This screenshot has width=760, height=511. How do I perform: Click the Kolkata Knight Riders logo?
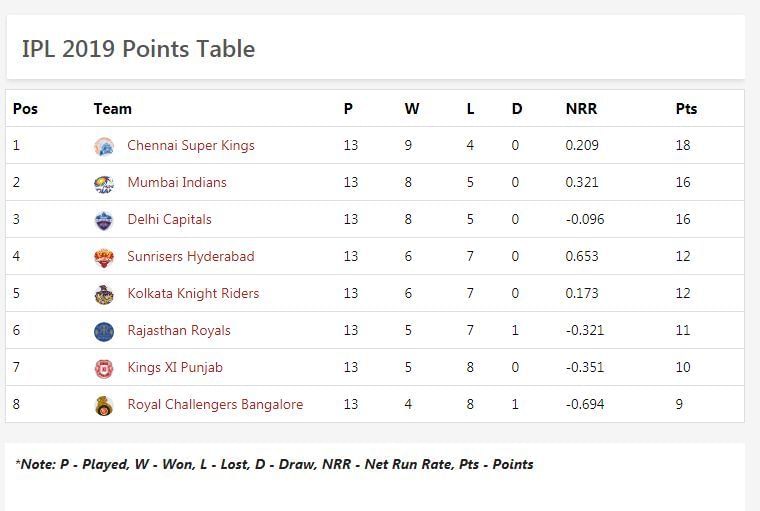click(104, 294)
